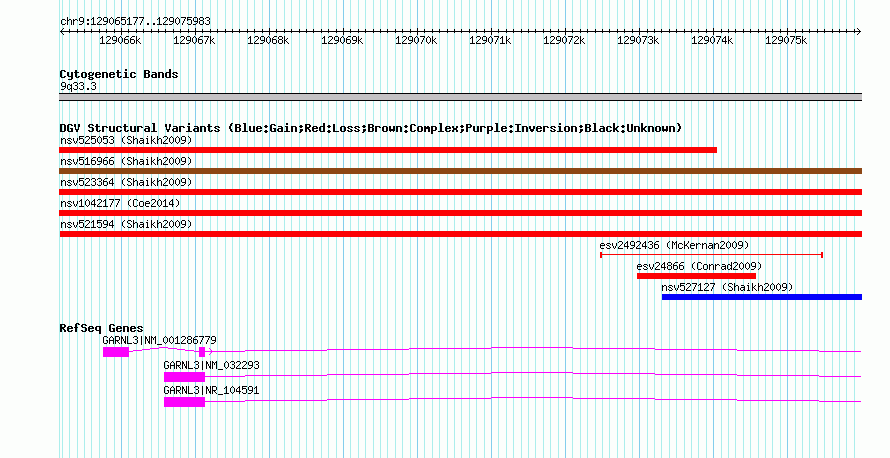Open the GARNL3|NM_032293 gene label

point(212,365)
